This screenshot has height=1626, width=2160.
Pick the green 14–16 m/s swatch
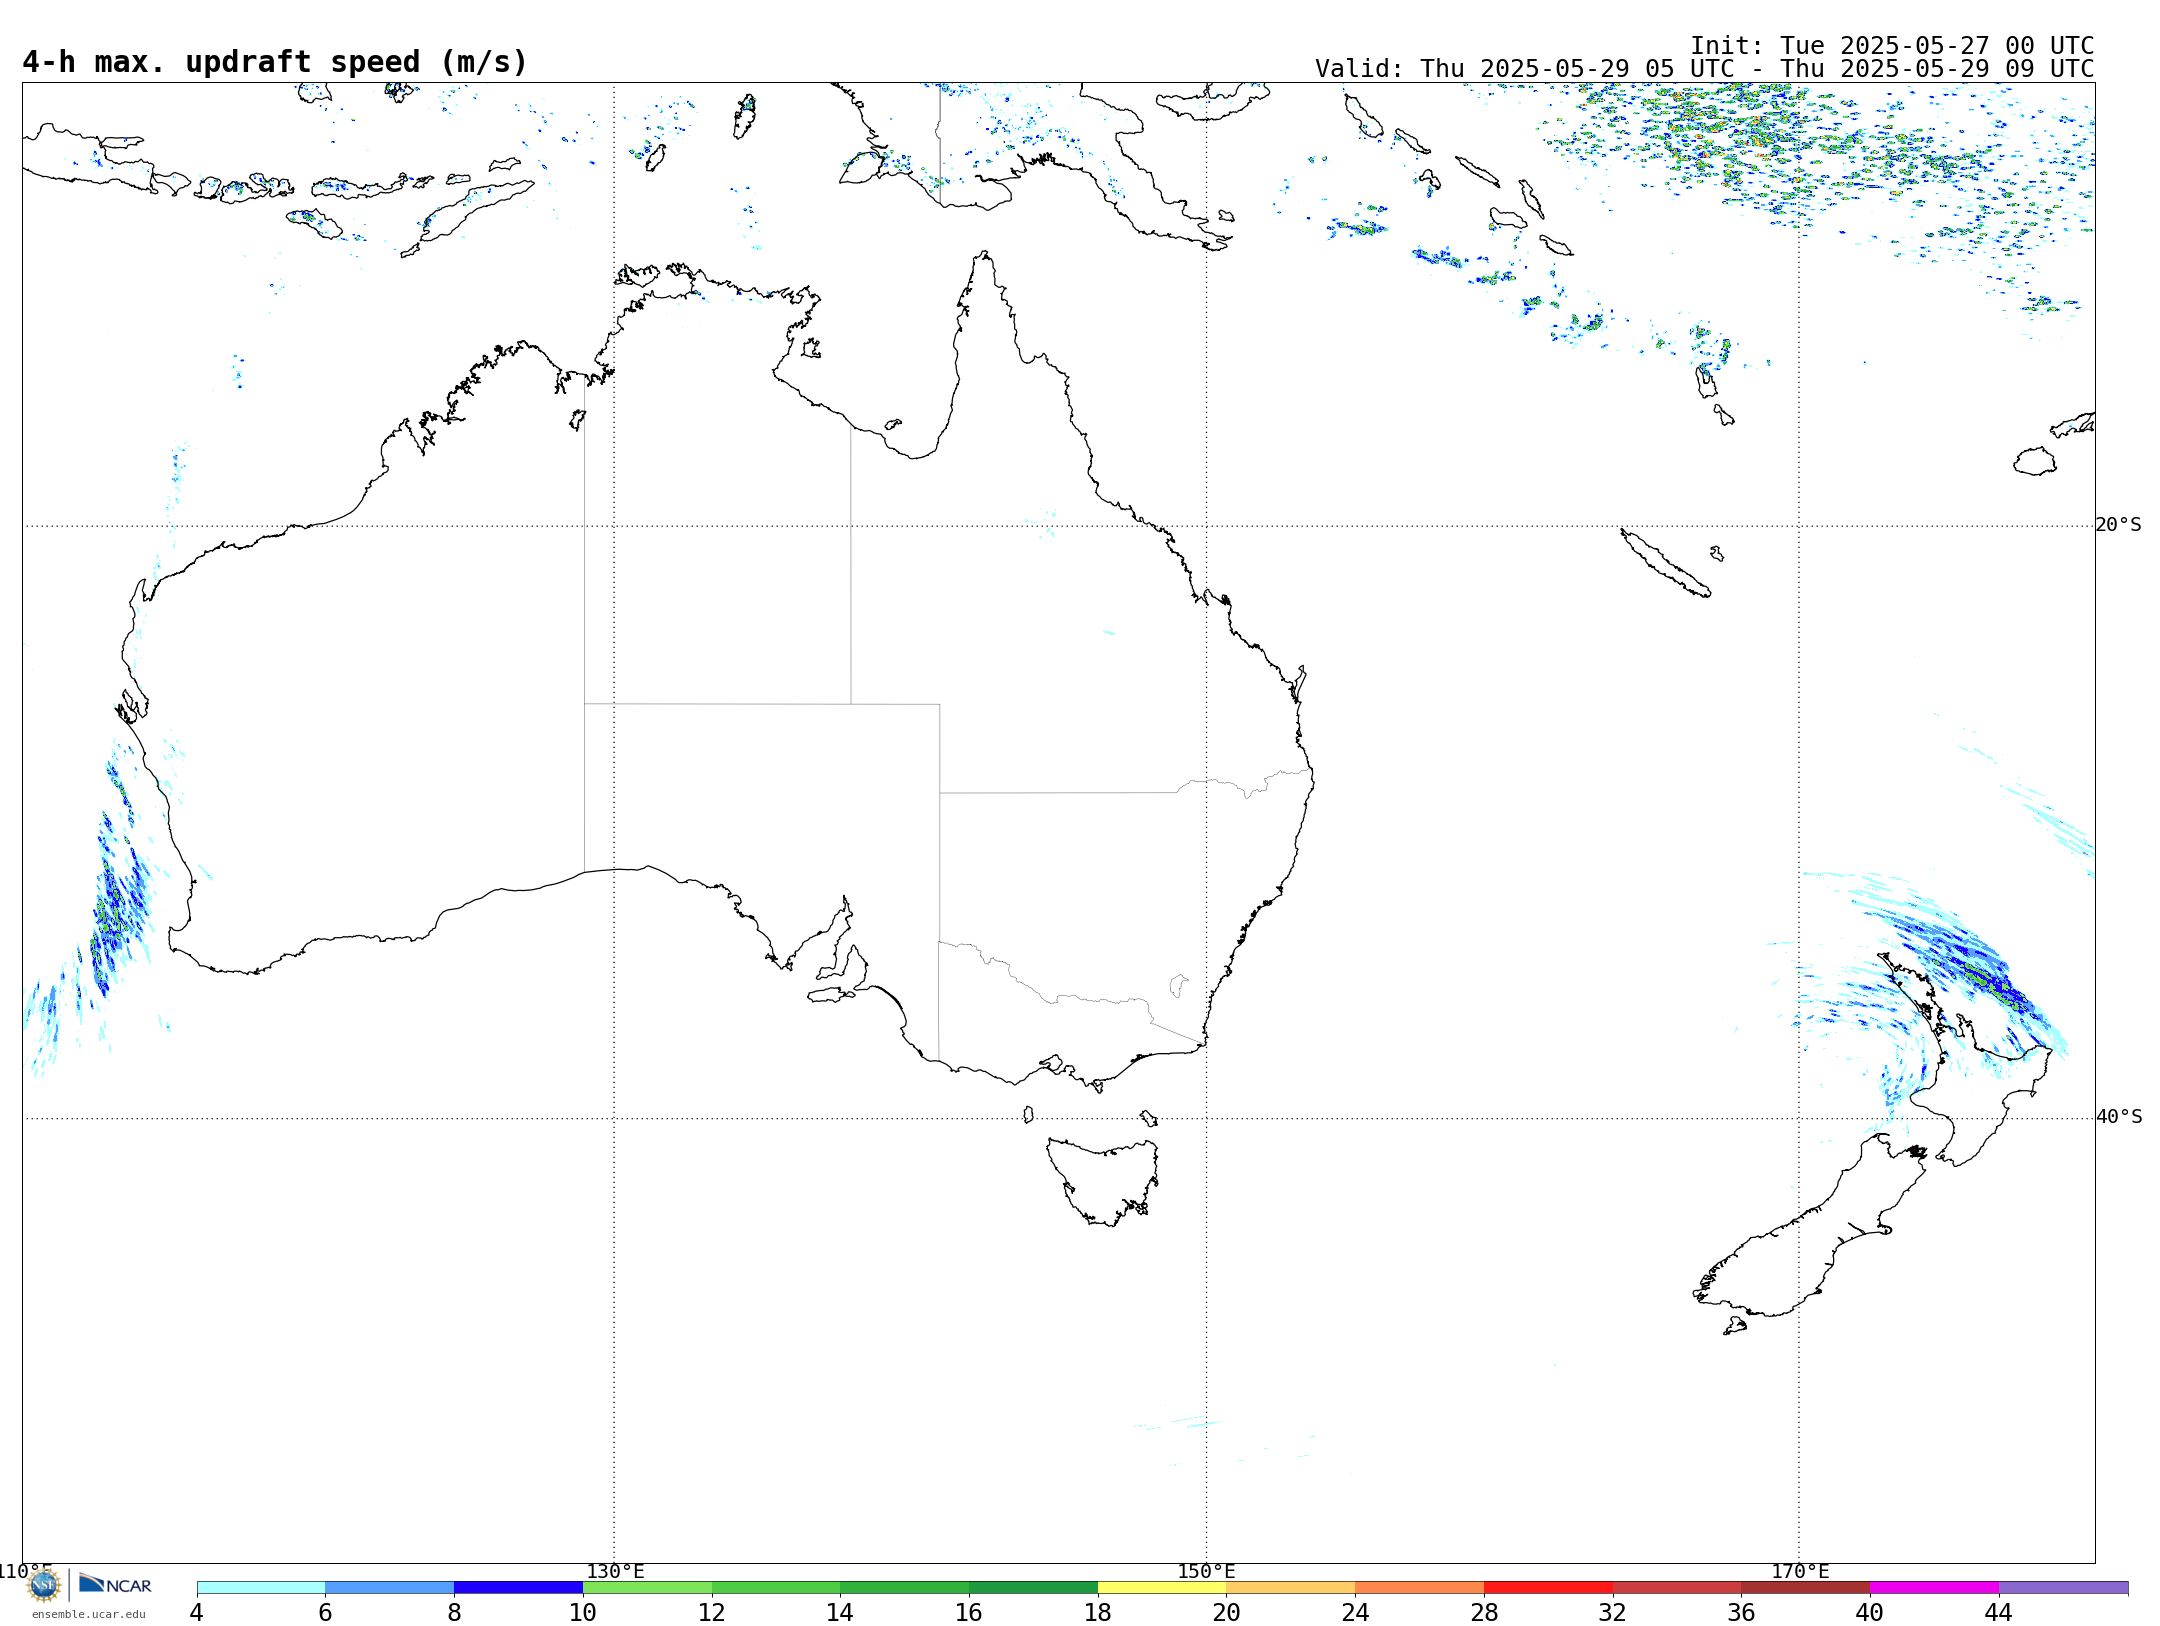tap(905, 1588)
